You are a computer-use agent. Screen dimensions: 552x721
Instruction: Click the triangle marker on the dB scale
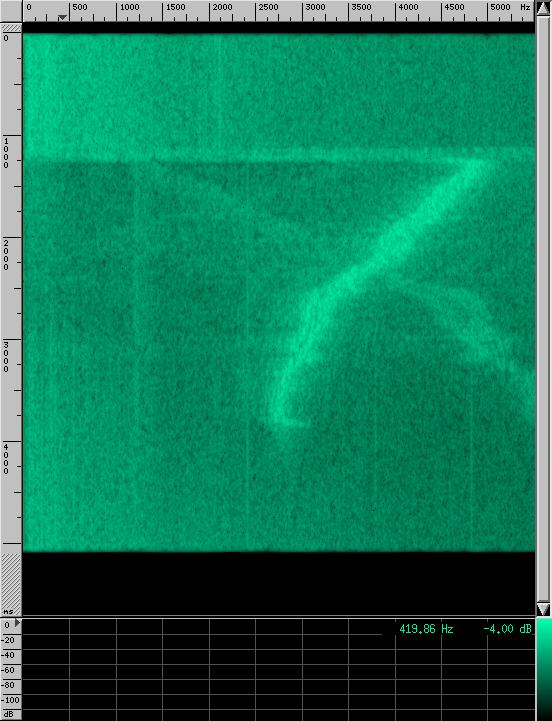point(17,623)
